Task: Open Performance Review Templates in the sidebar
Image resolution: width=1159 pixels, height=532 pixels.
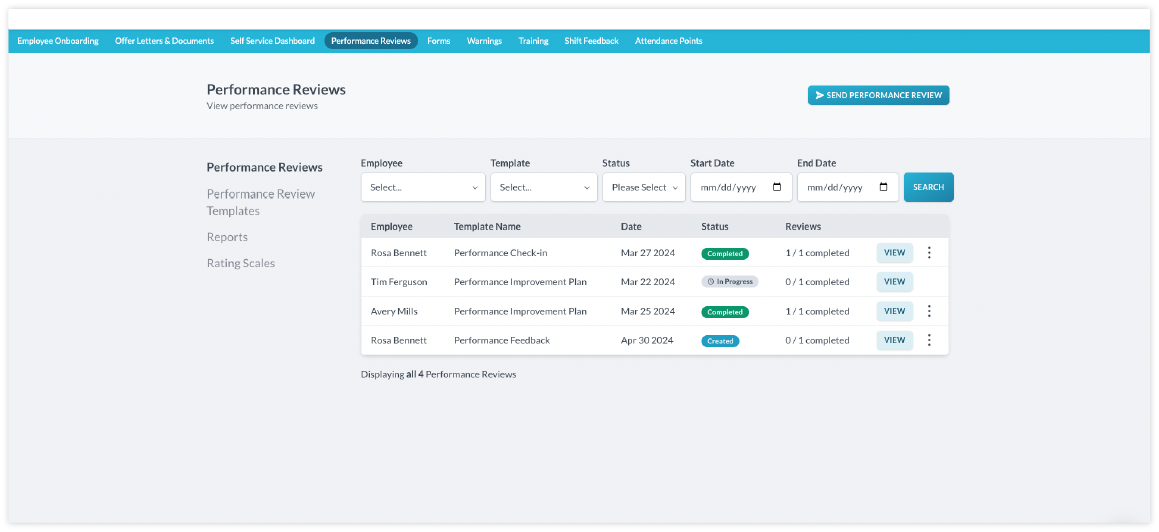Action: 261,202
